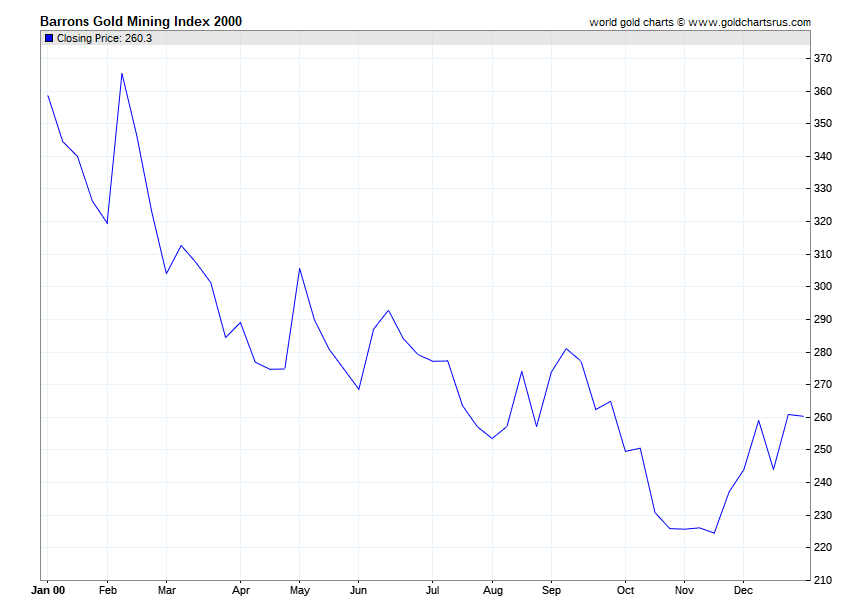
Task: Click the 310 y-axis value
Action: coord(823,254)
